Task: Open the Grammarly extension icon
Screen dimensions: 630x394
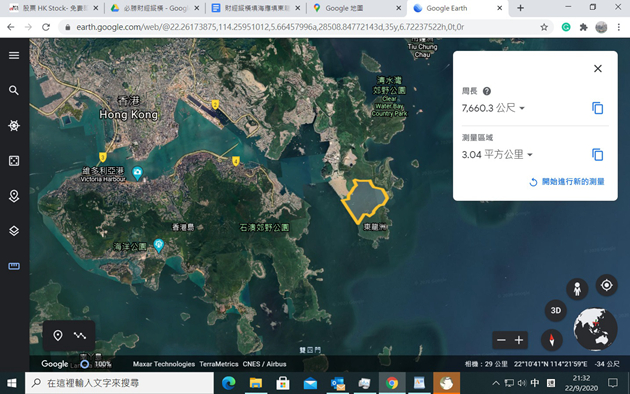Action: point(566,27)
